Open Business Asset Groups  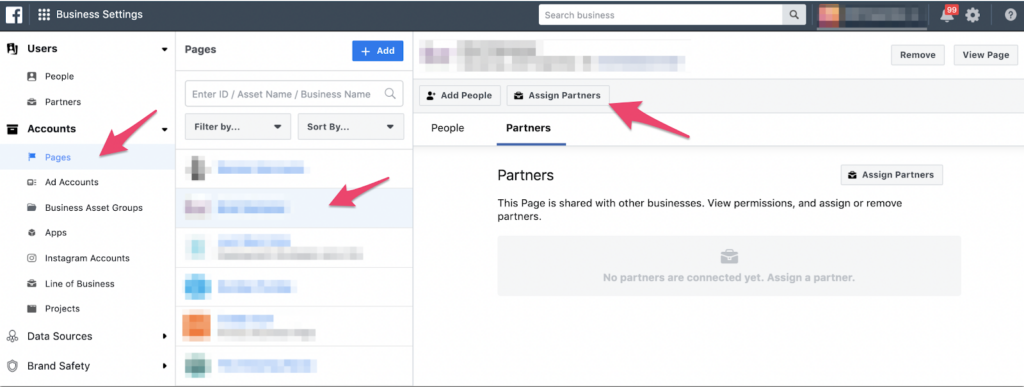click(x=93, y=208)
